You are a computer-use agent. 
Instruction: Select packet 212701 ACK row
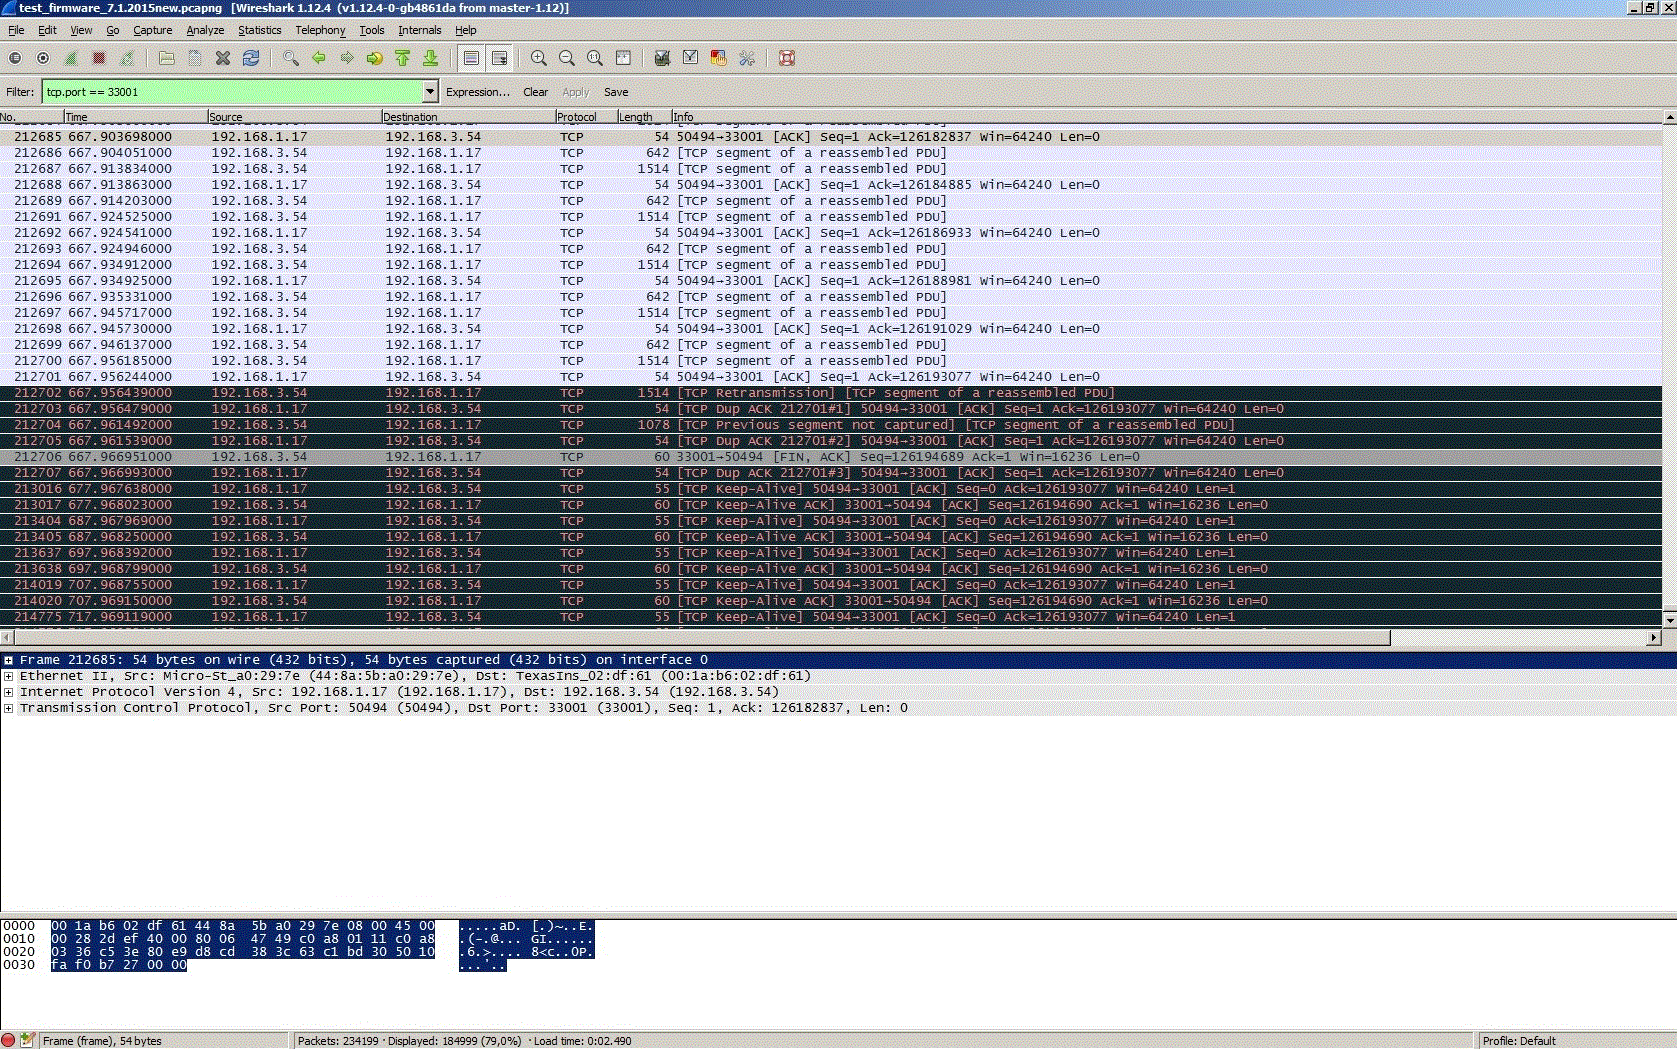830,377
